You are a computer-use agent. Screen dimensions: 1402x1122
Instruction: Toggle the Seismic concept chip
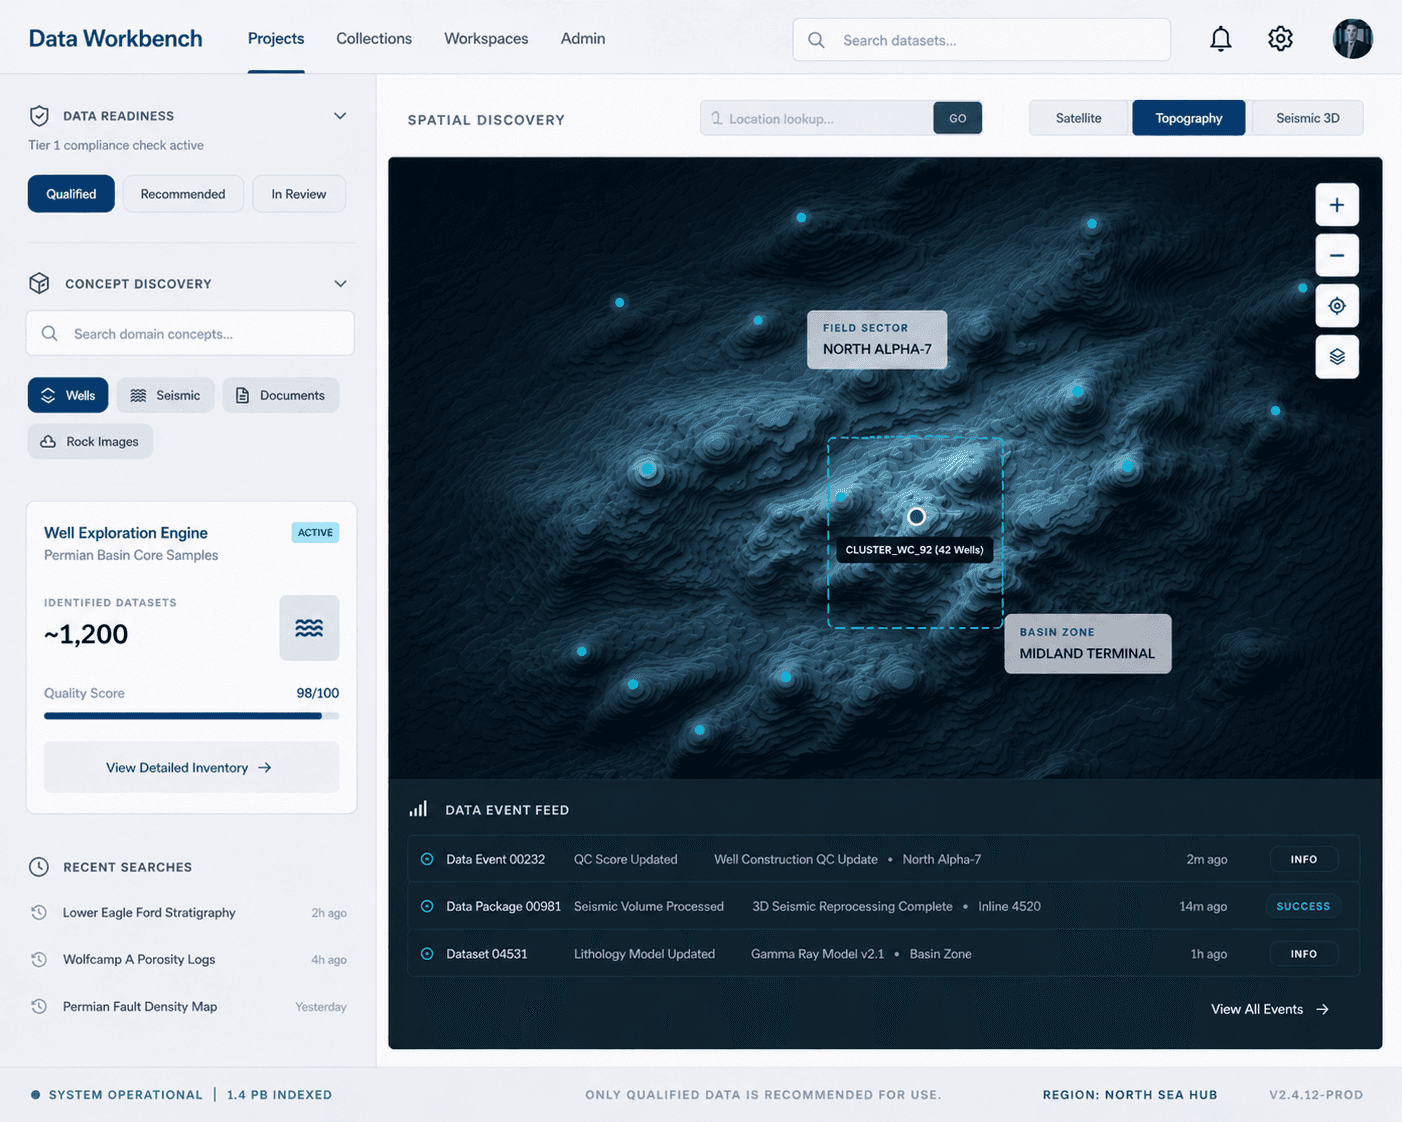165,395
